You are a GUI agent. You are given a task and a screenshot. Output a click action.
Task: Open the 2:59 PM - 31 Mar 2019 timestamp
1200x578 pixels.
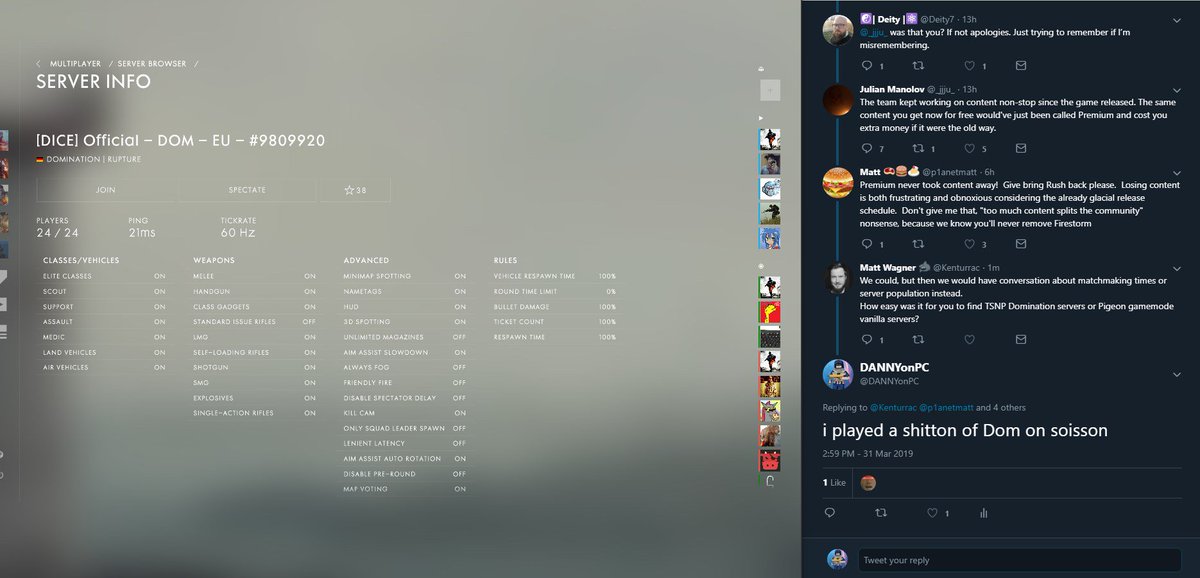866,454
